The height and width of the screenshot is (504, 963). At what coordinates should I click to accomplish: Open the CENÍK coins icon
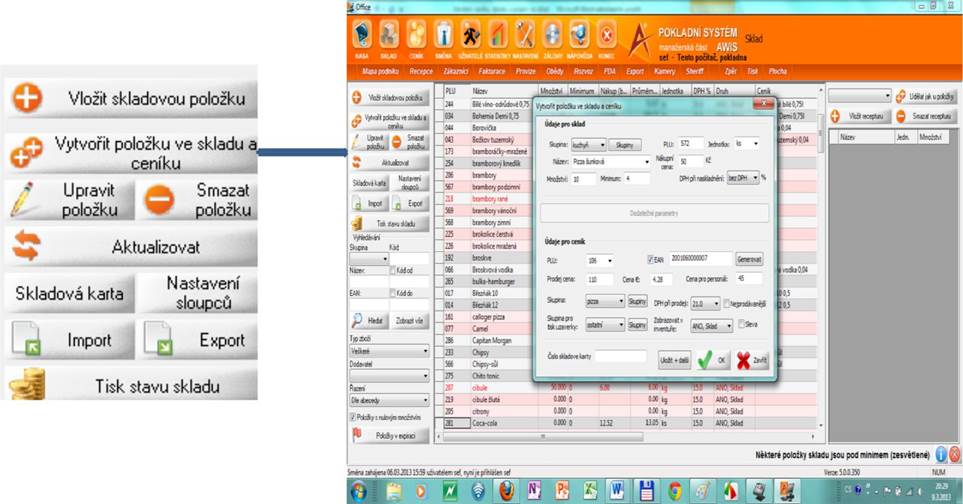pyautogui.click(x=416, y=35)
